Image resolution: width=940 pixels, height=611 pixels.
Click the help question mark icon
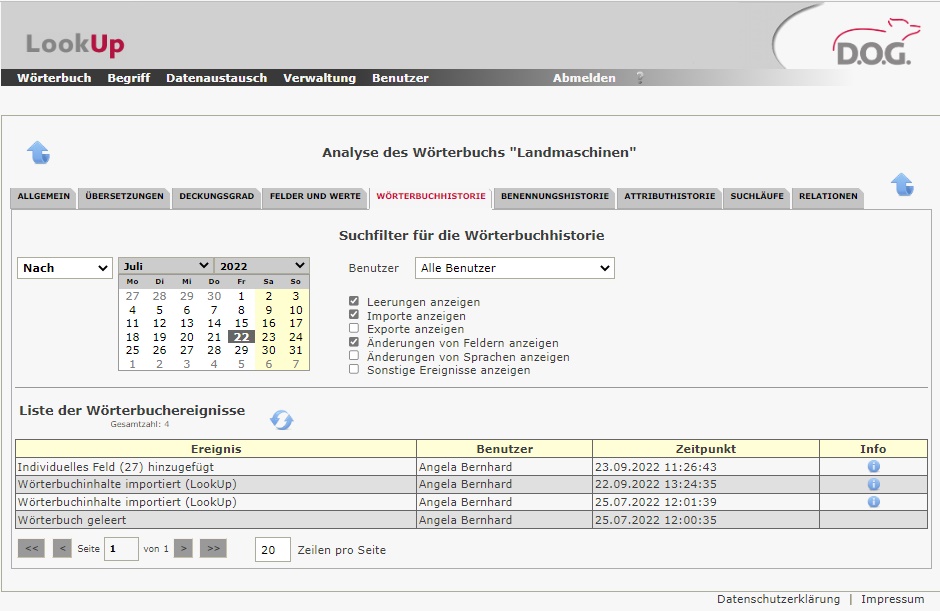click(x=640, y=78)
